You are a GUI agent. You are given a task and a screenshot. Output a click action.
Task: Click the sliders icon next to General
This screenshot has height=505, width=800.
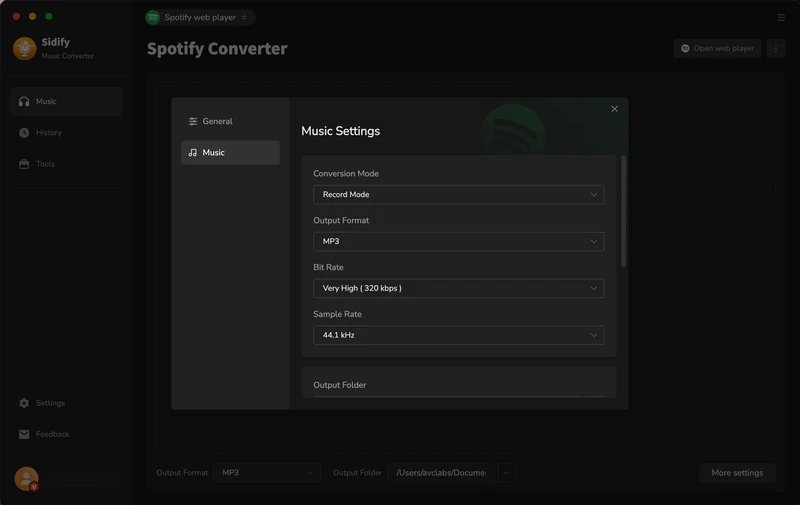pos(193,121)
